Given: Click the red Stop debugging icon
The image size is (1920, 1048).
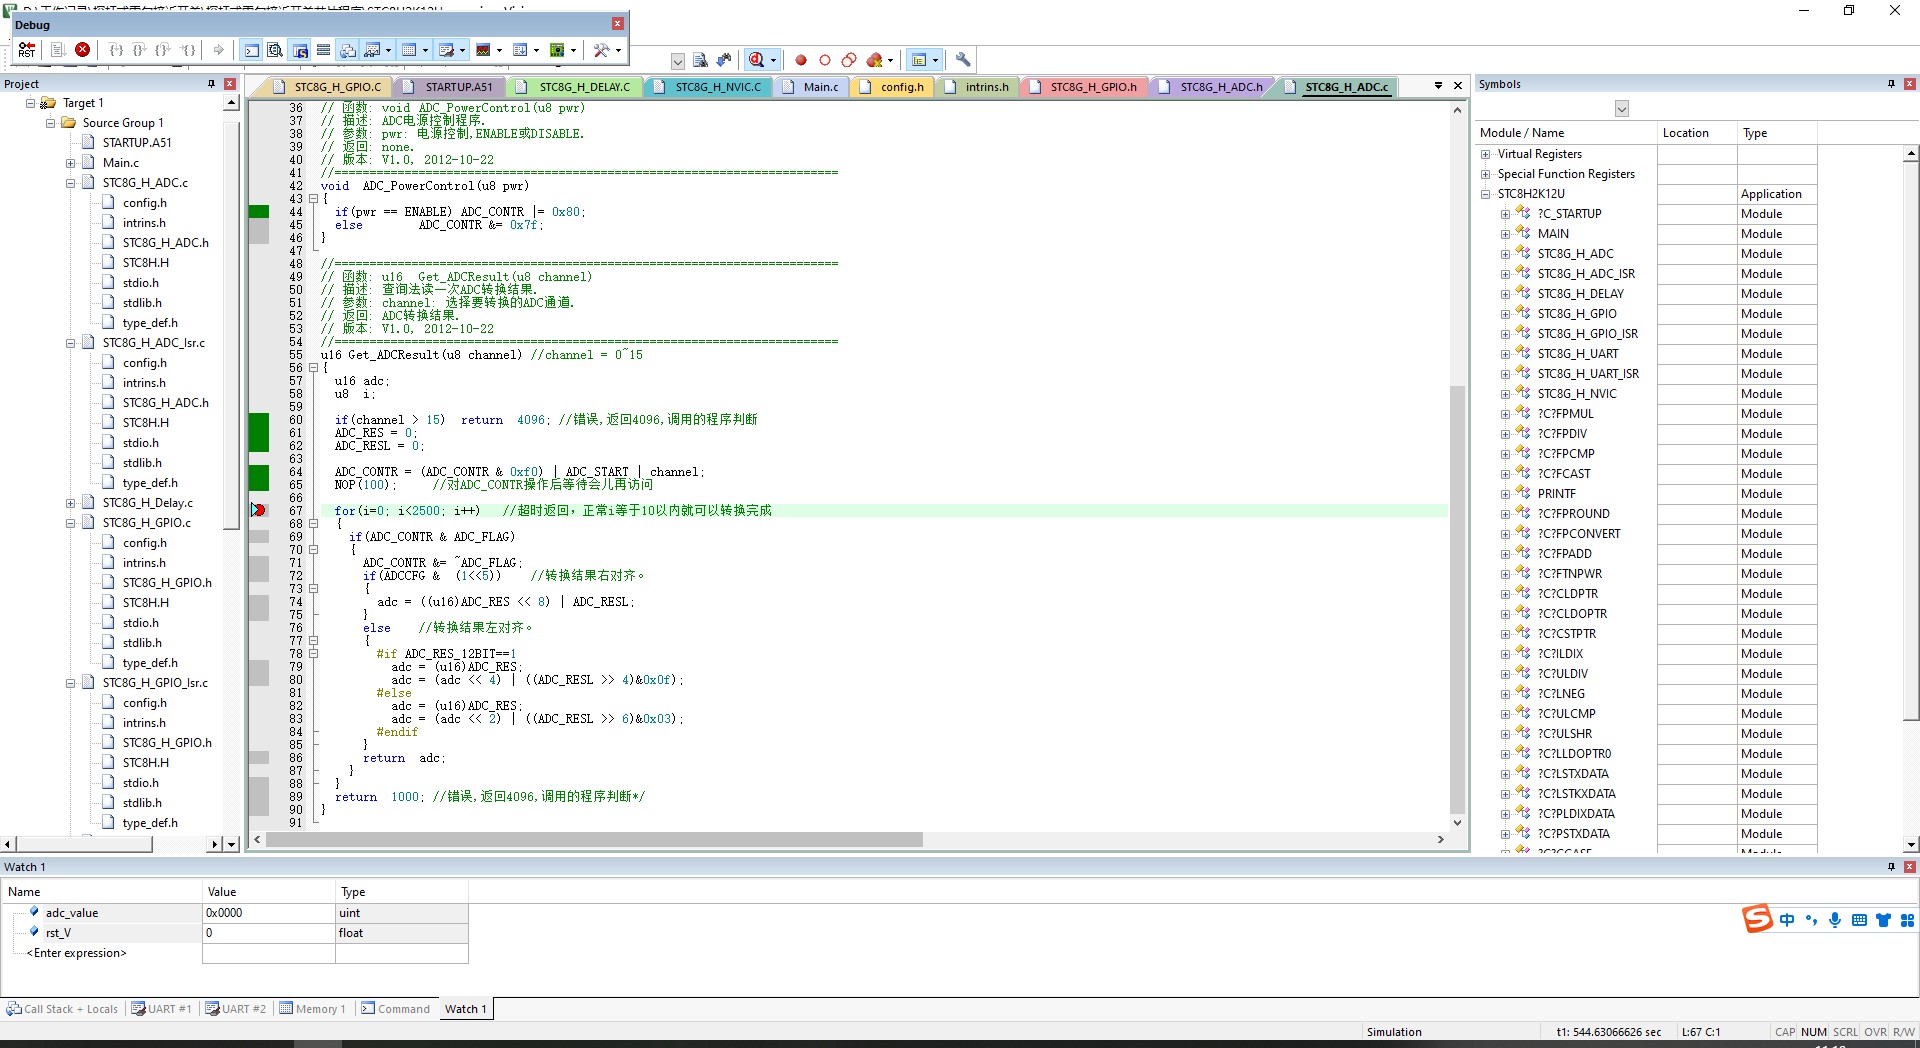Looking at the screenshot, I should tap(83, 50).
